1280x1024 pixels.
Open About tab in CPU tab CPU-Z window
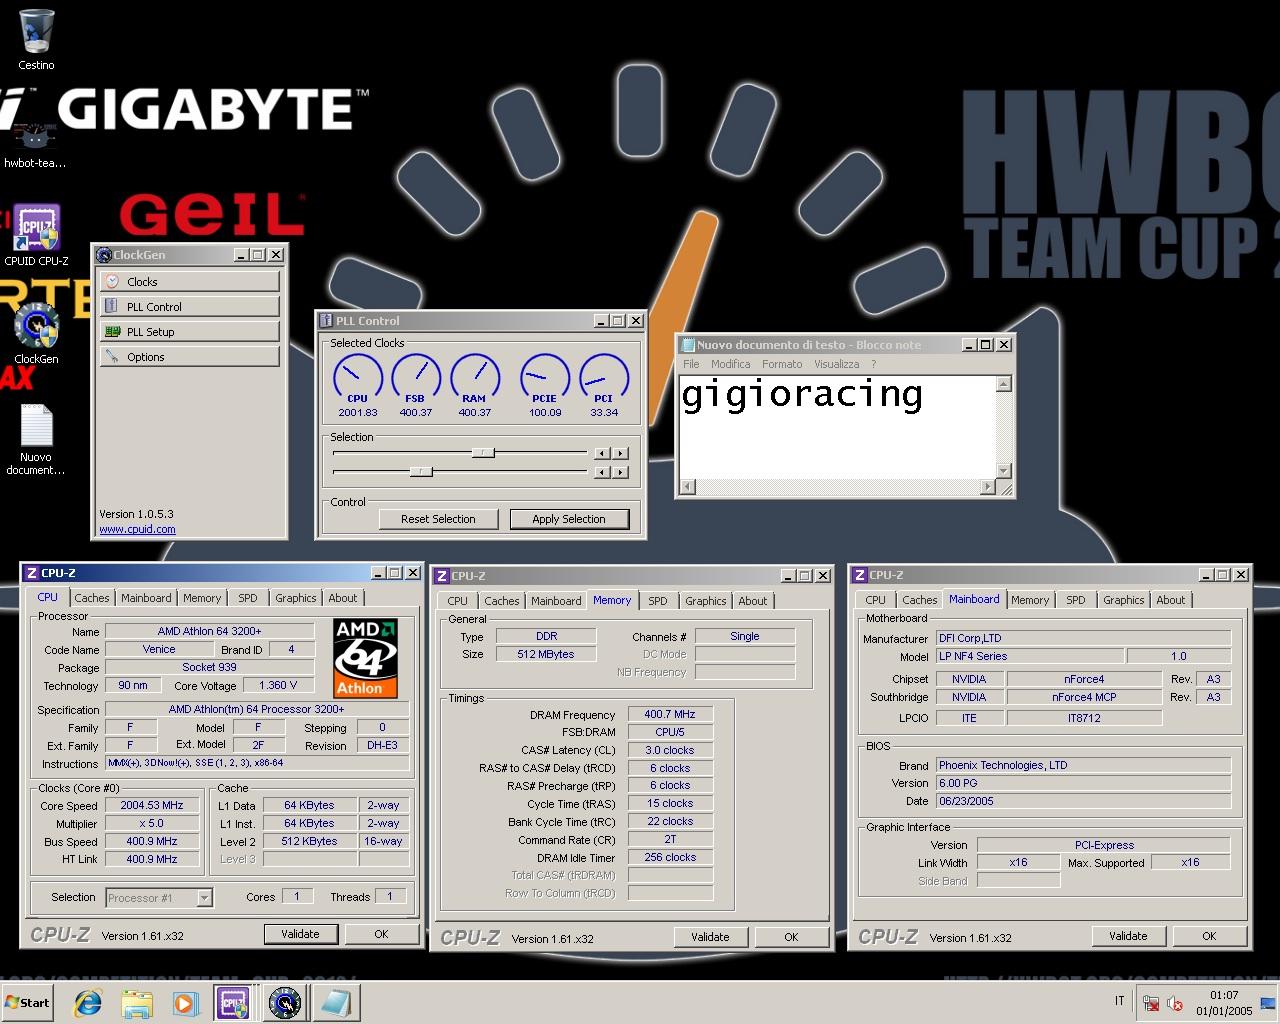coord(343,598)
